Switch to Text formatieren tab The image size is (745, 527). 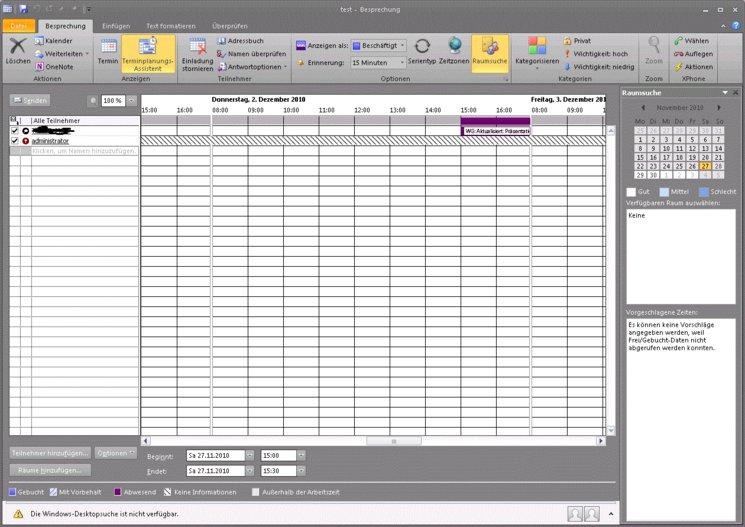tap(171, 26)
